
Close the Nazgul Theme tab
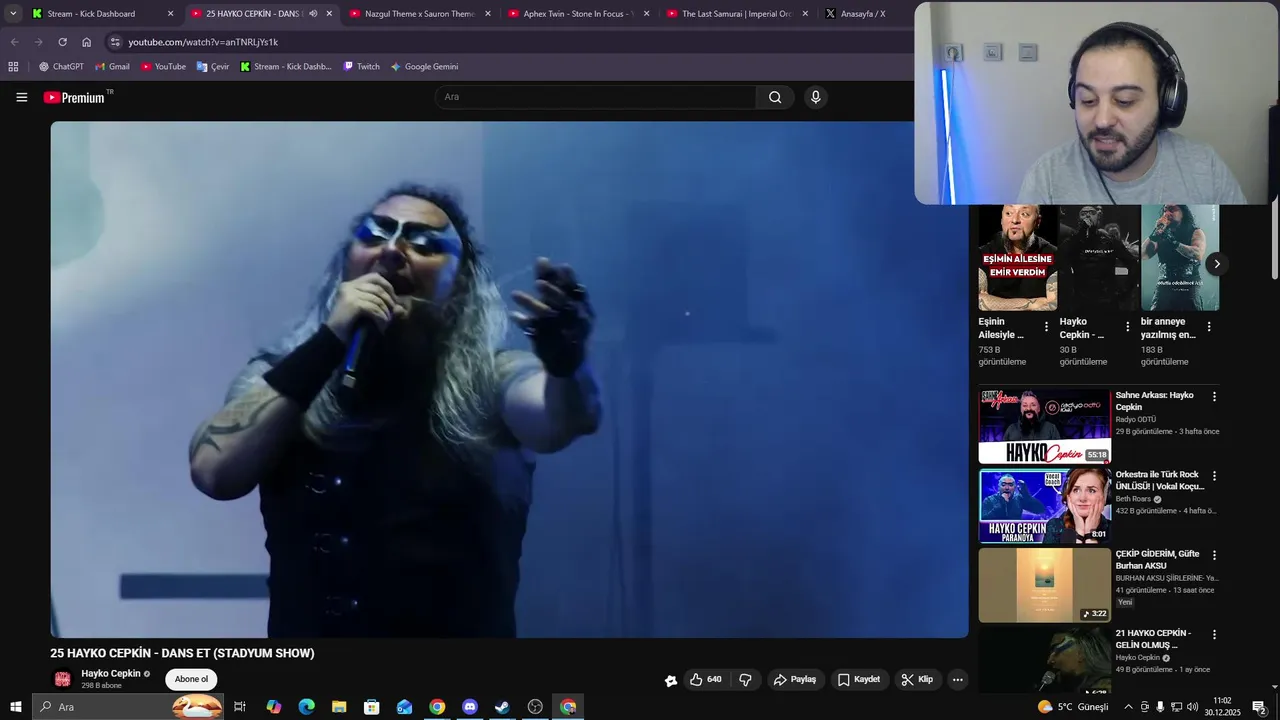click(x=488, y=14)
